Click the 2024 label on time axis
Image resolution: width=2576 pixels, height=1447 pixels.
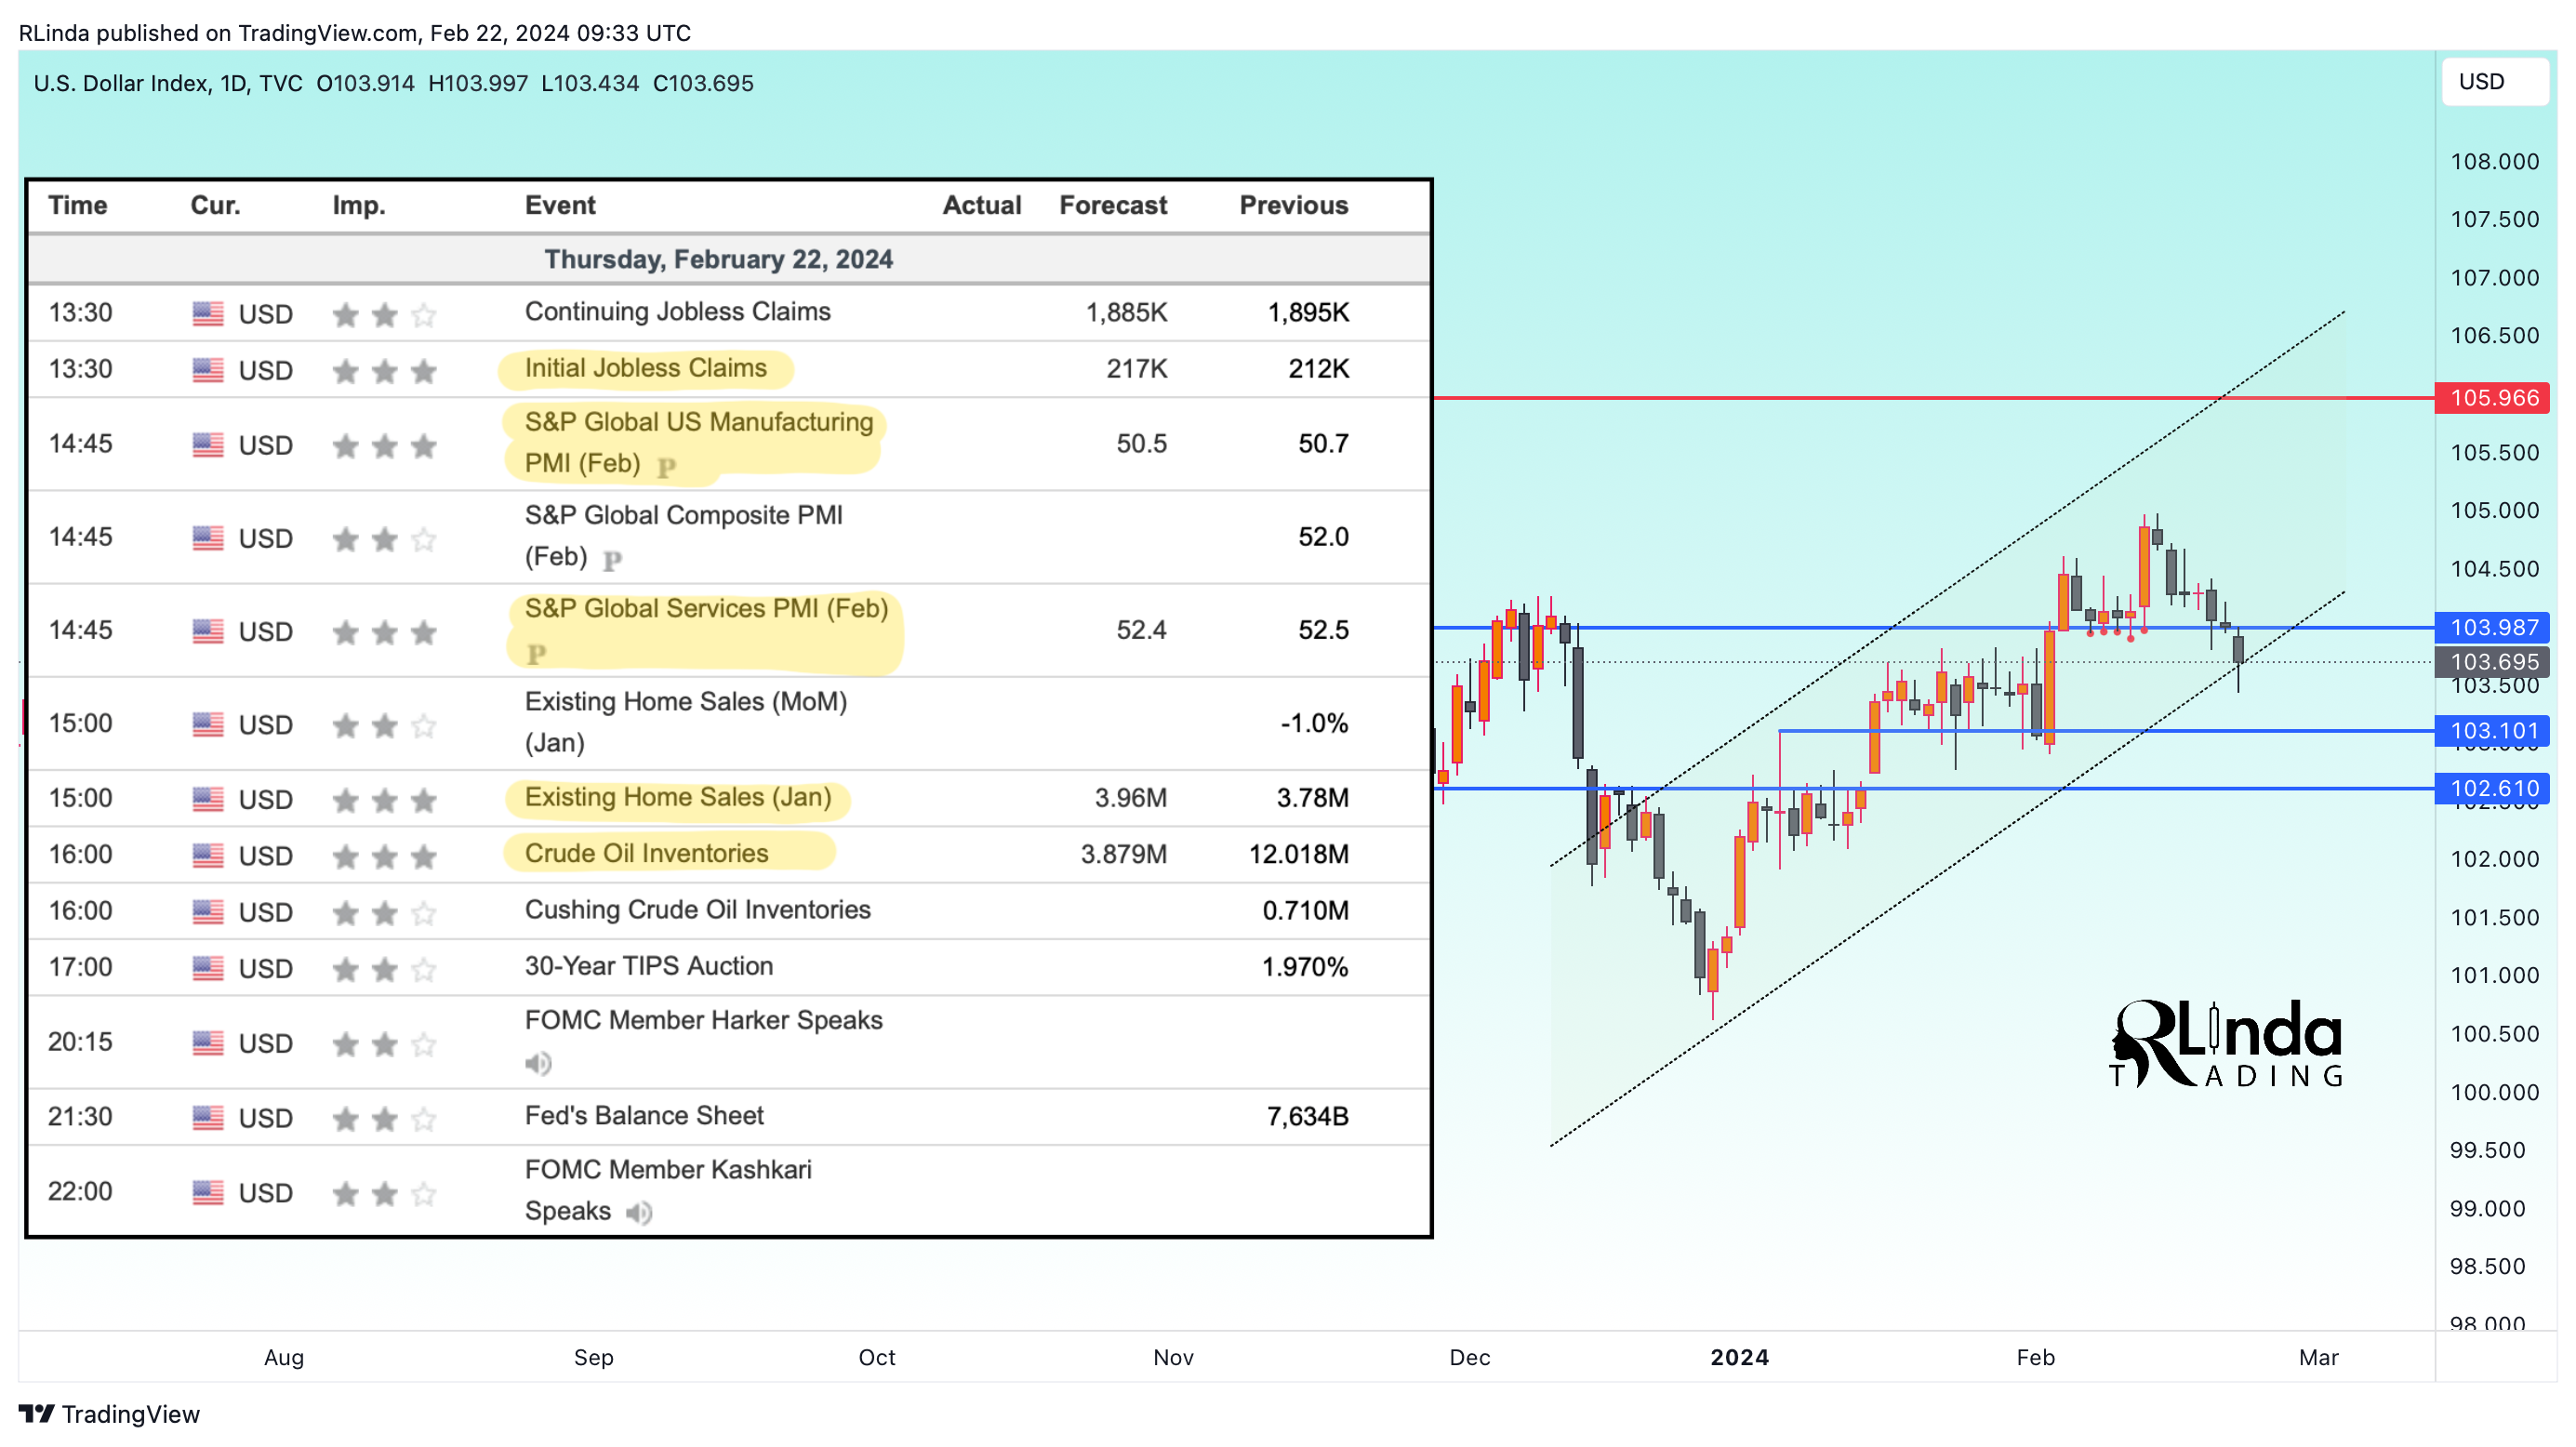pos(1740,1357)
